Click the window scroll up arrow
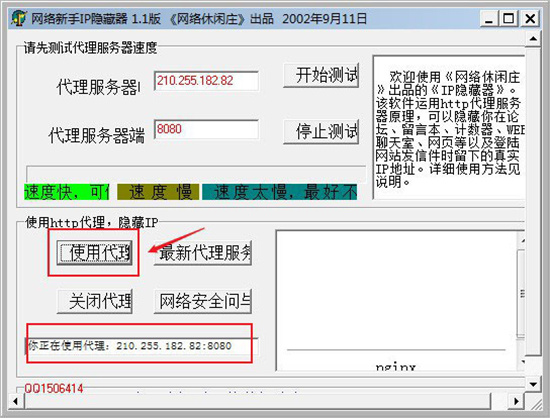The width and height of the screenshot is (550, 418). (x=533, y=38)
